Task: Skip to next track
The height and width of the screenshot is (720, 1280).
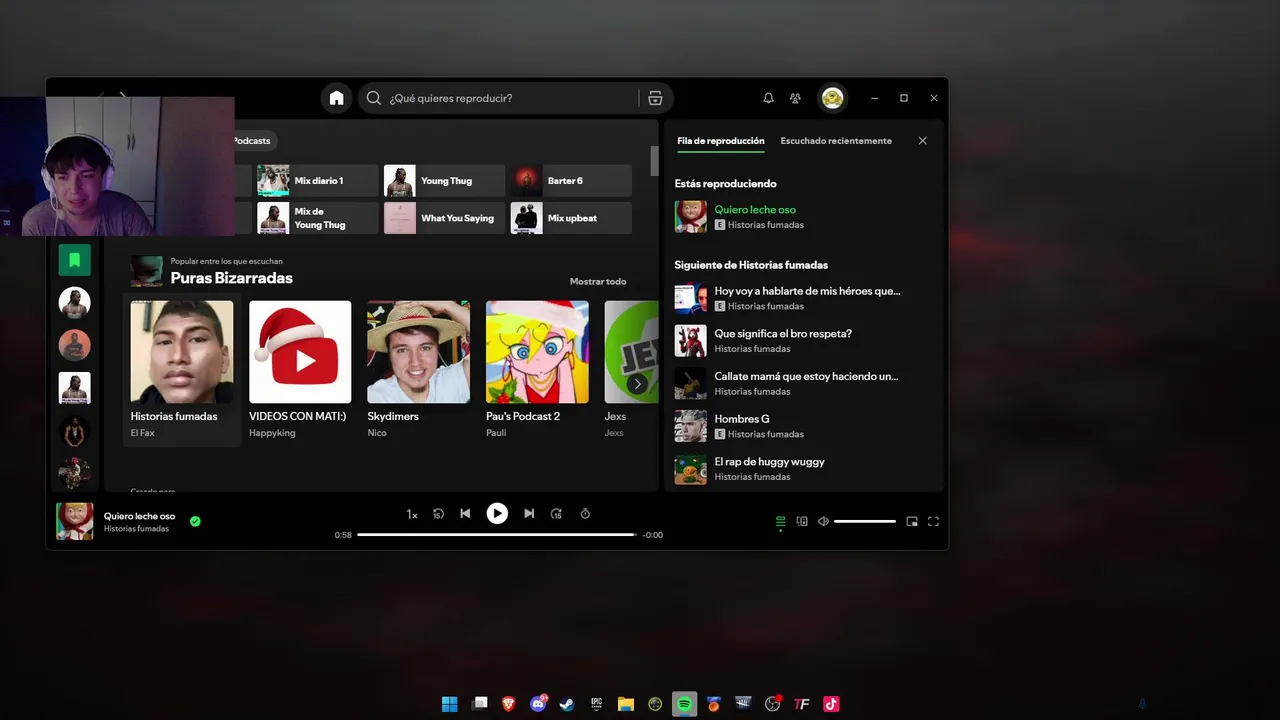Action: [x=529, y=514]
